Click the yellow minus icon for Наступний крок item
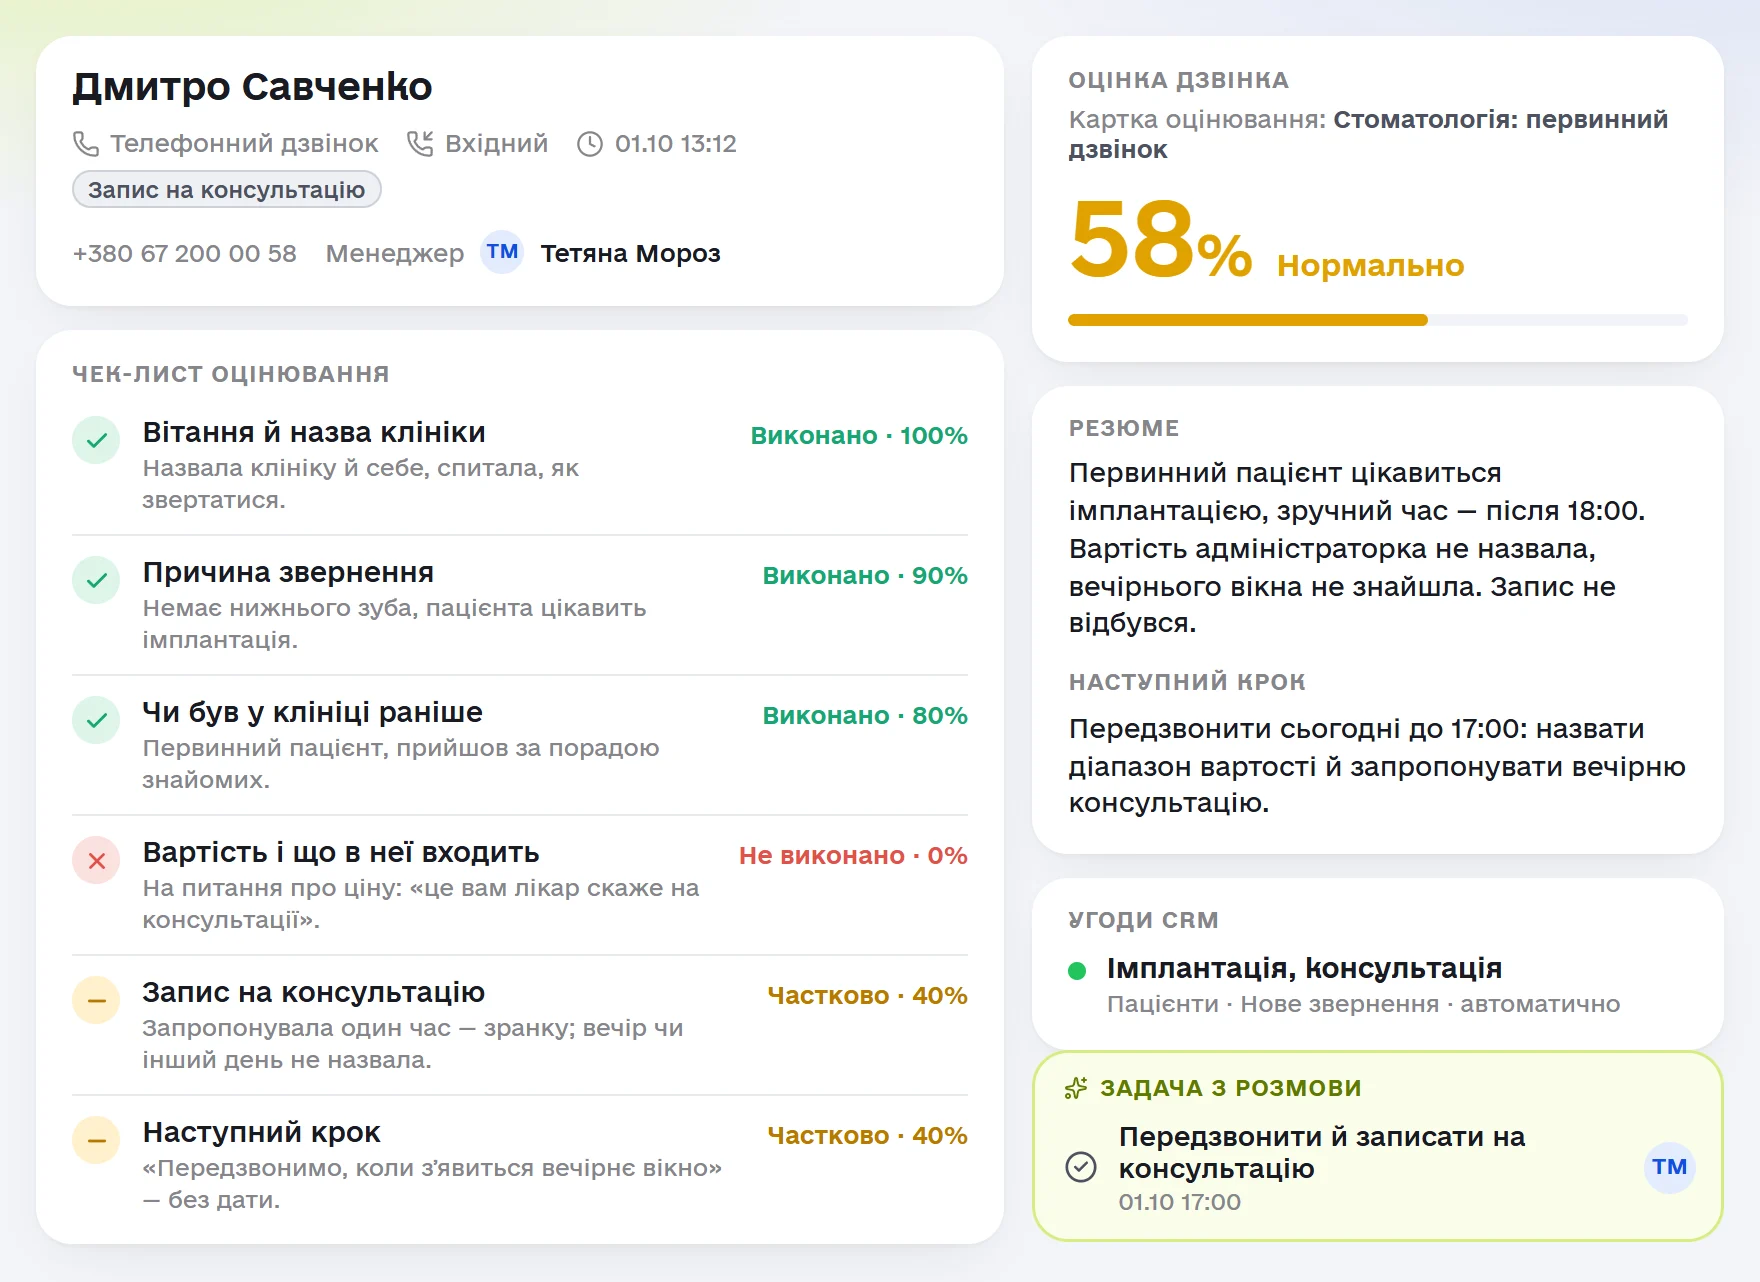 96,1140
